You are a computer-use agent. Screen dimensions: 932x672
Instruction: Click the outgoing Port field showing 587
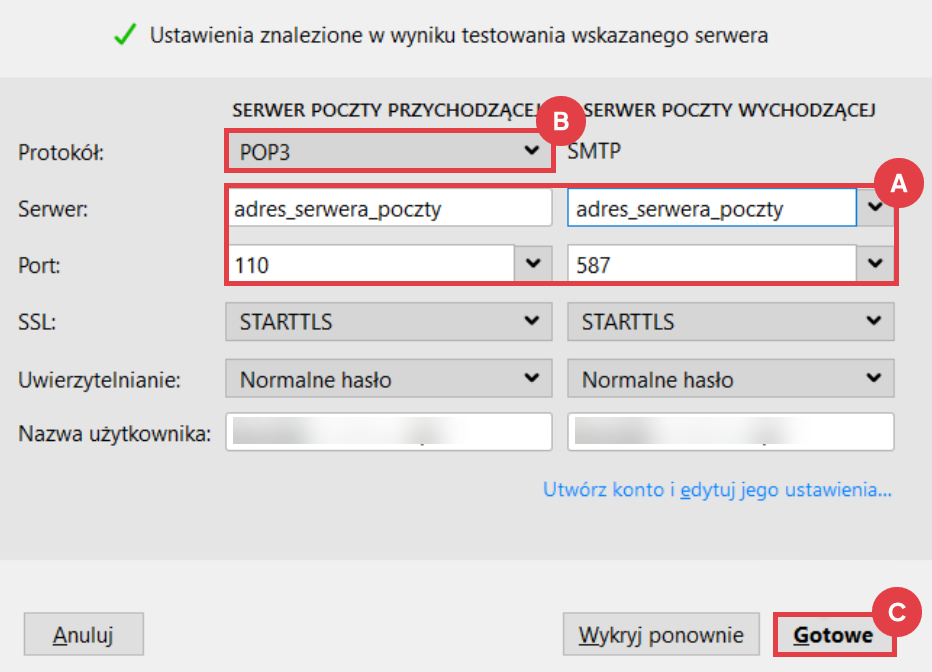(711, 264)
